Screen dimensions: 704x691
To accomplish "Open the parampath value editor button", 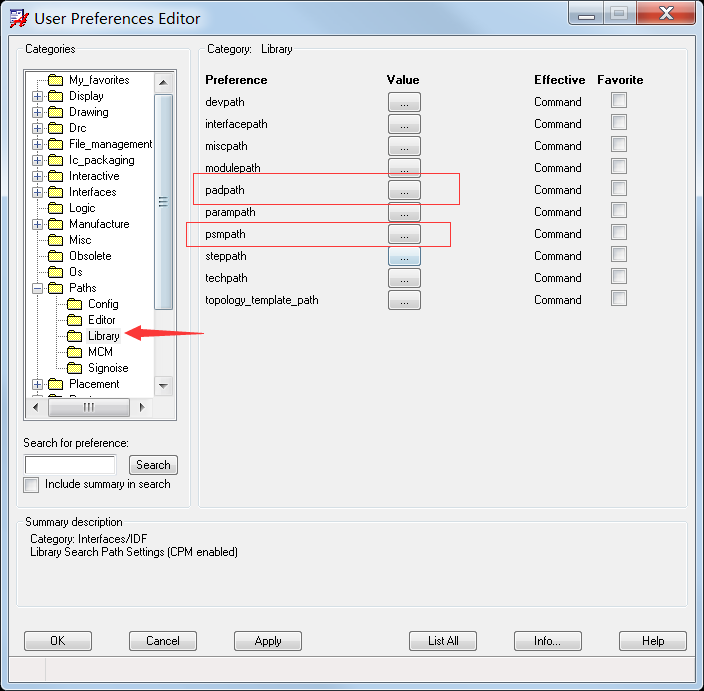I will click(x=404, y=212).
